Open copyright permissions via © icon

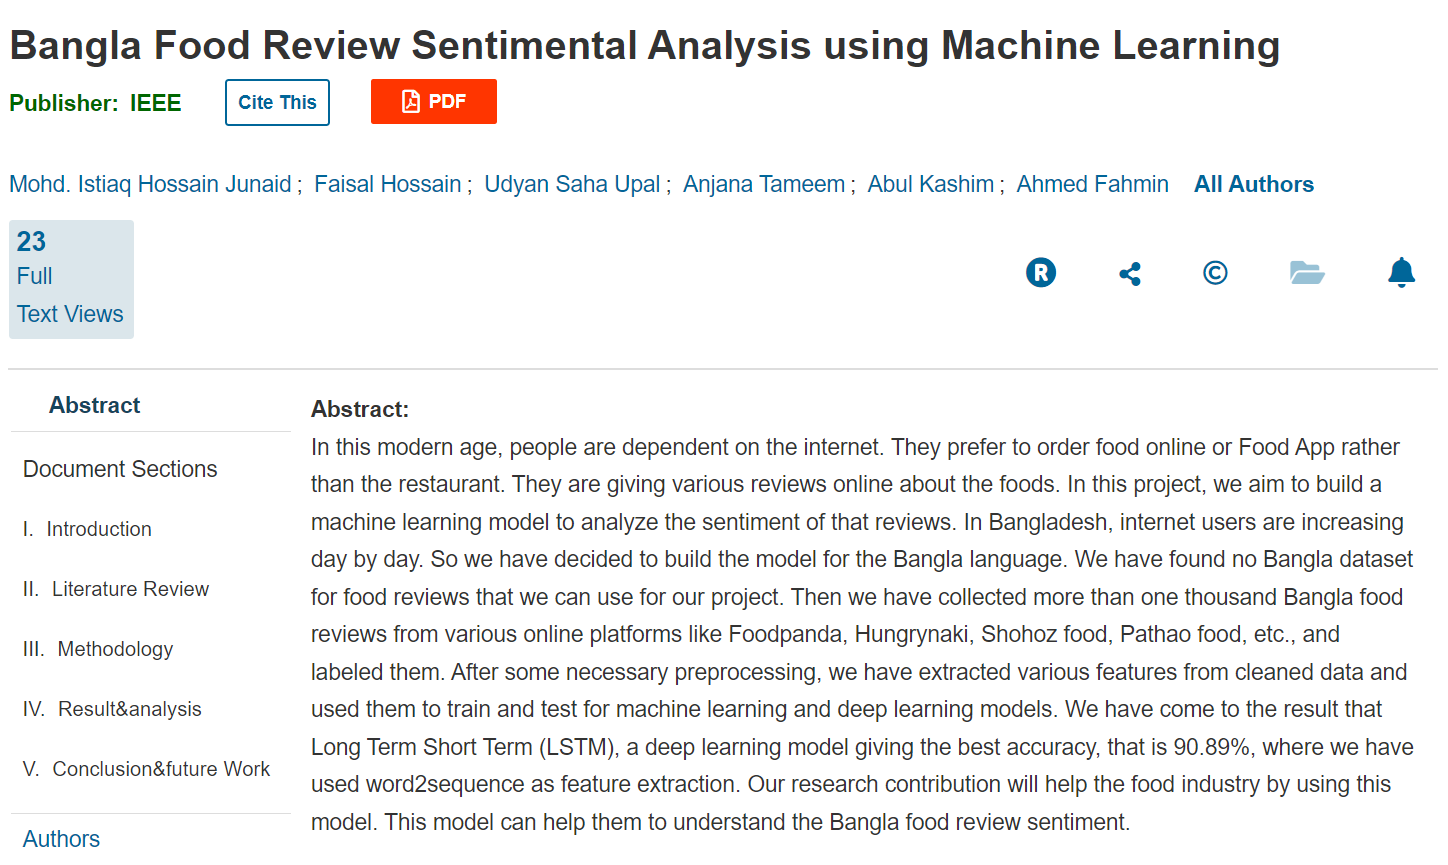point(1215,272)
